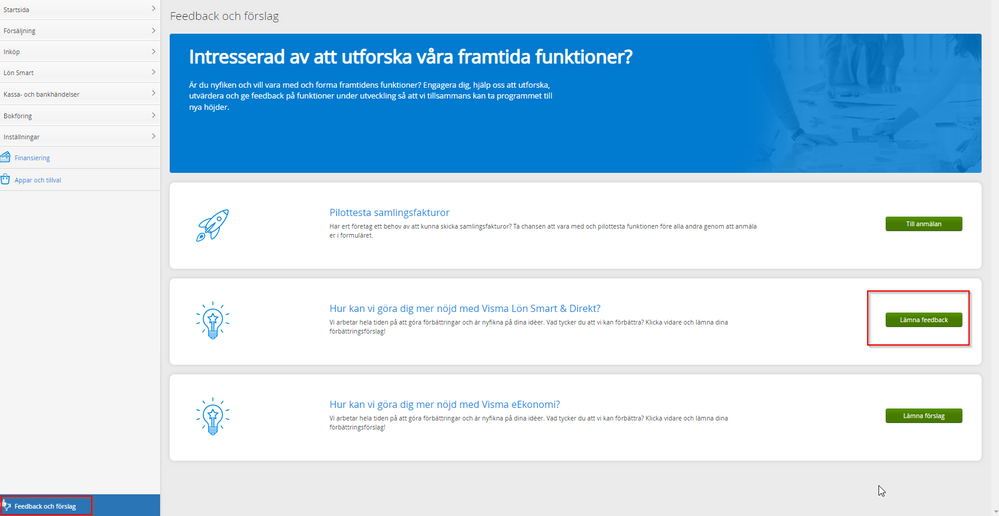Click the rocket icon beside Pilottesta samlingsfakturor

212,225
